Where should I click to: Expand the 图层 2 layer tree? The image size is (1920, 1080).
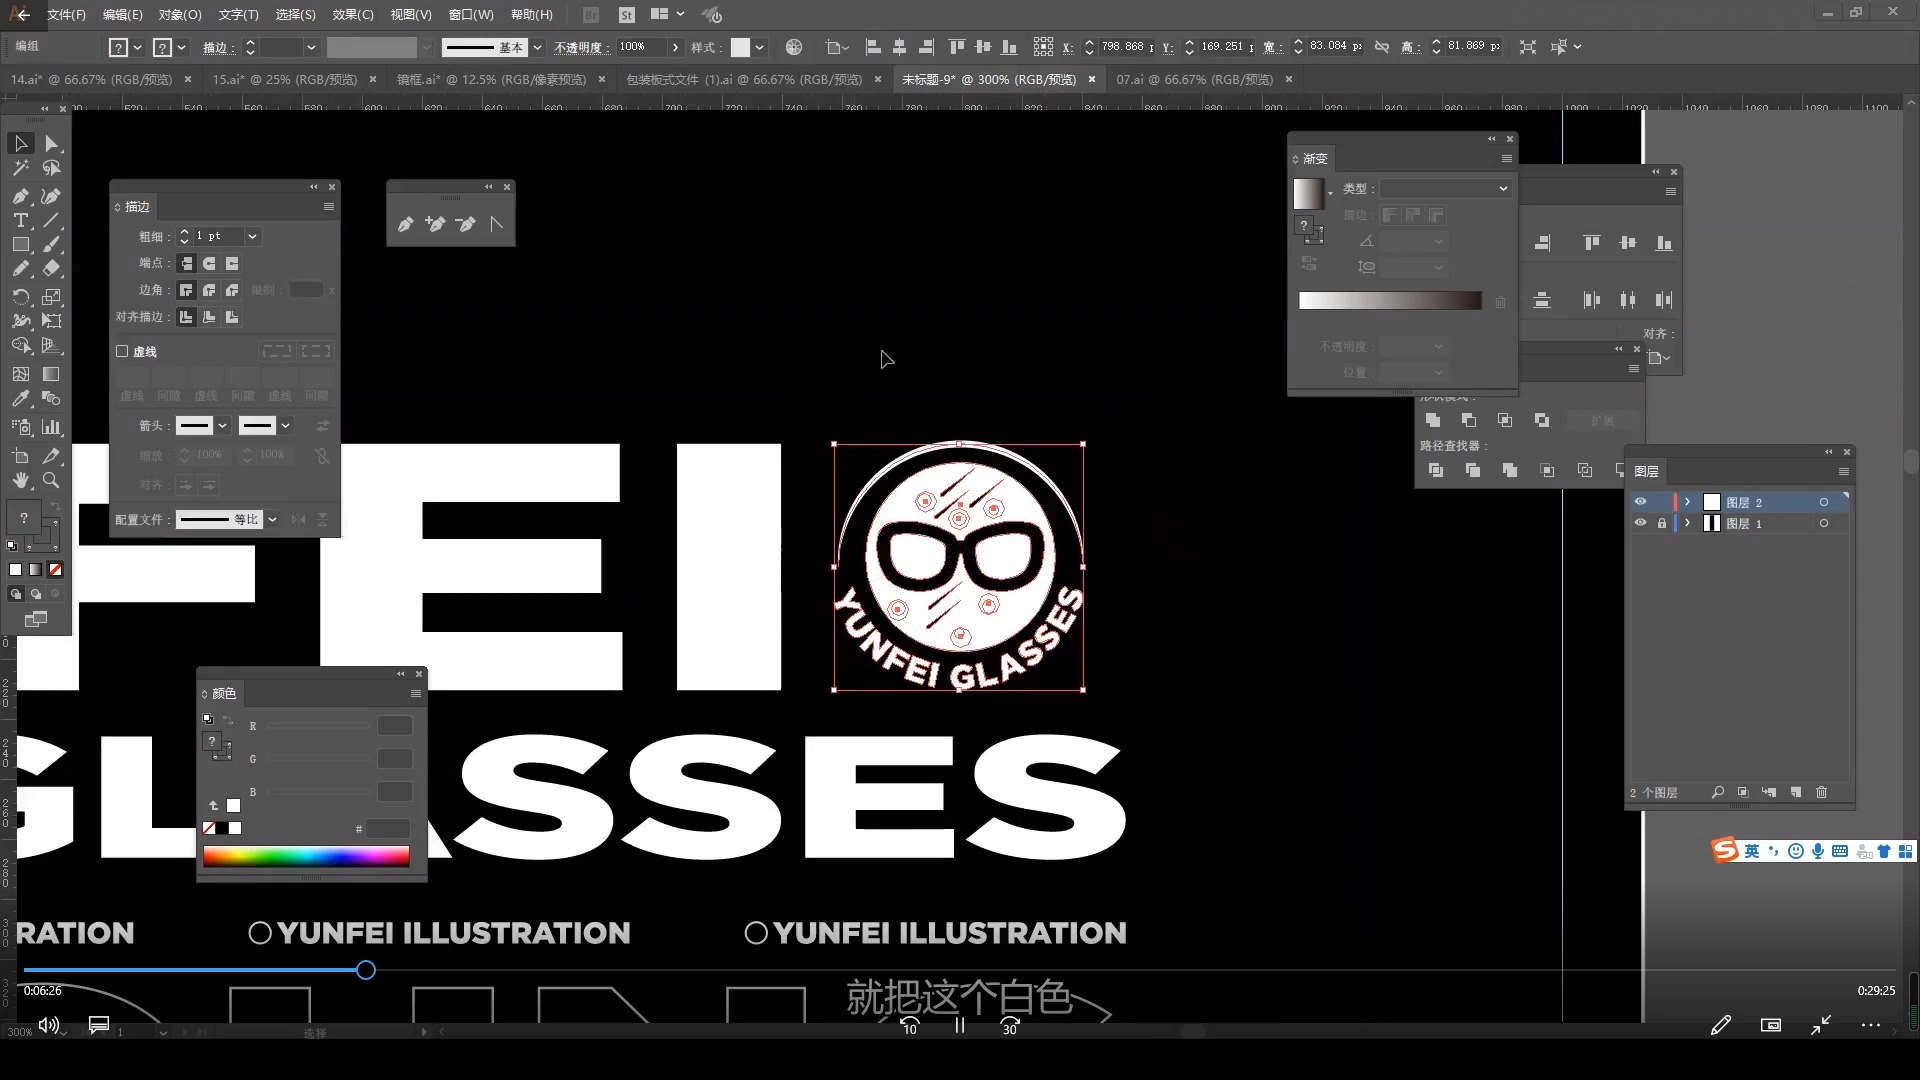1687,502
